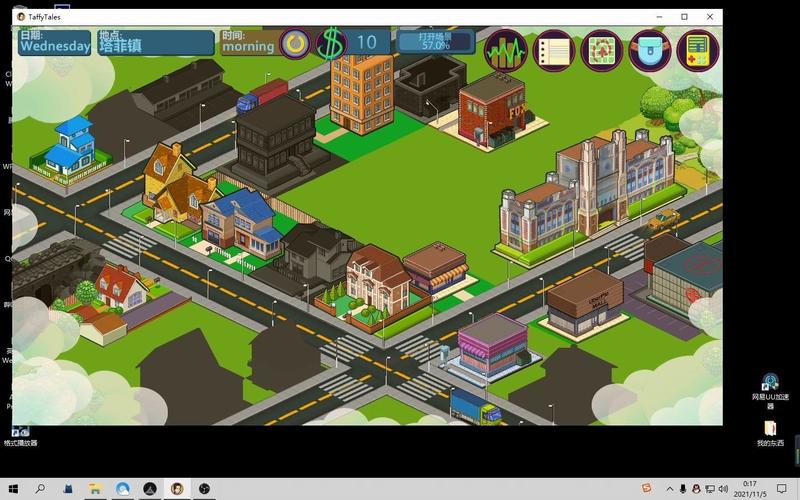The height and width of the screenshot is (500, 800).
Task: Select the tall orange apartment building
Action: tap(361, 90)
